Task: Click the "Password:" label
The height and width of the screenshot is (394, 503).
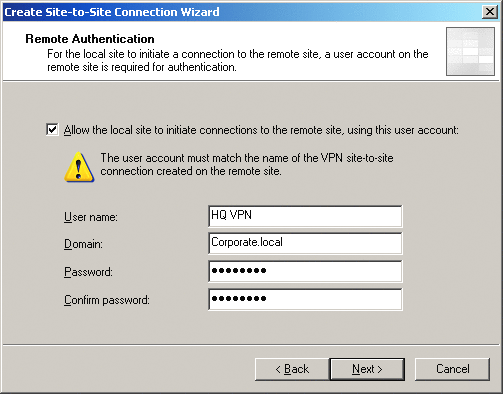Action: click(x=88, y=272)
